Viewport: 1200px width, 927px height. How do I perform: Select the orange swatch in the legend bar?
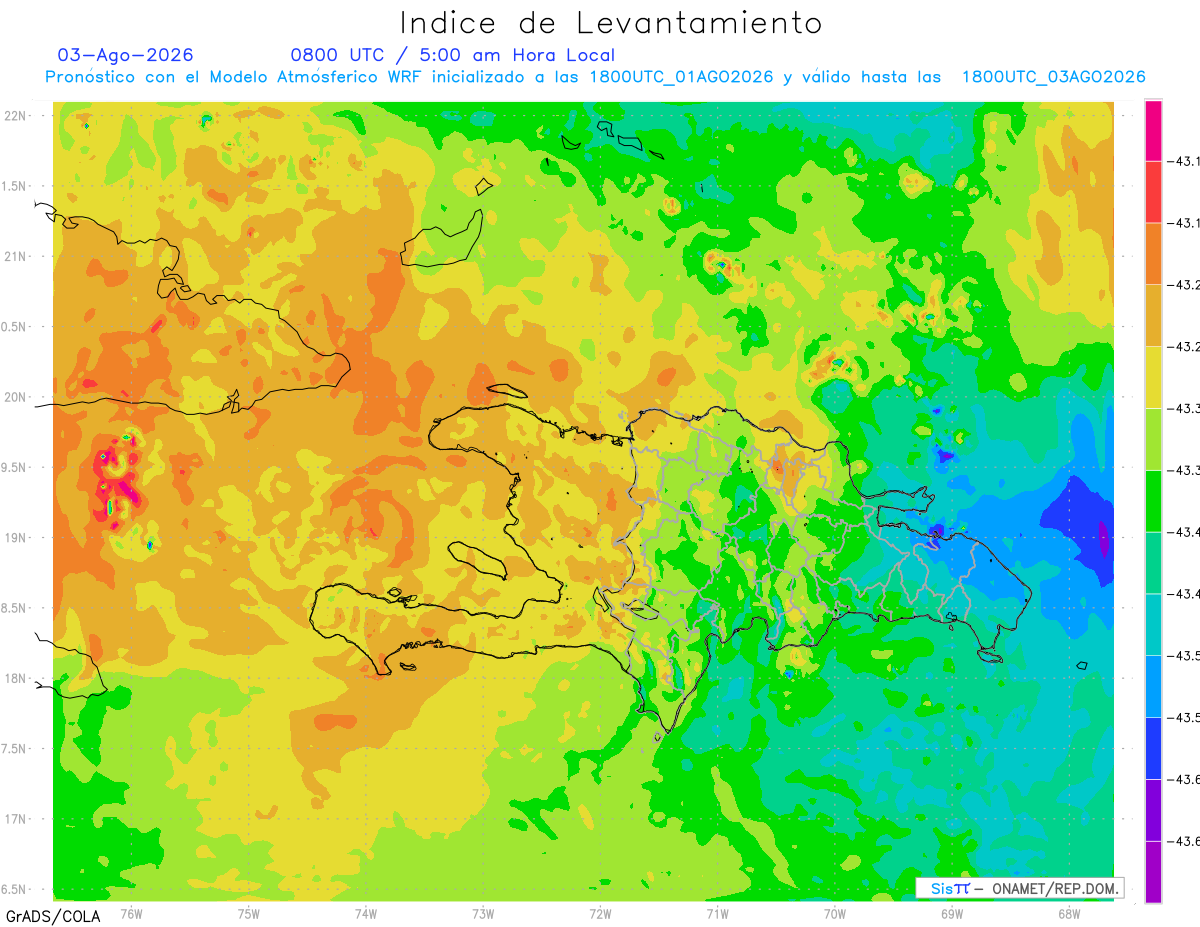(1153, 254)
